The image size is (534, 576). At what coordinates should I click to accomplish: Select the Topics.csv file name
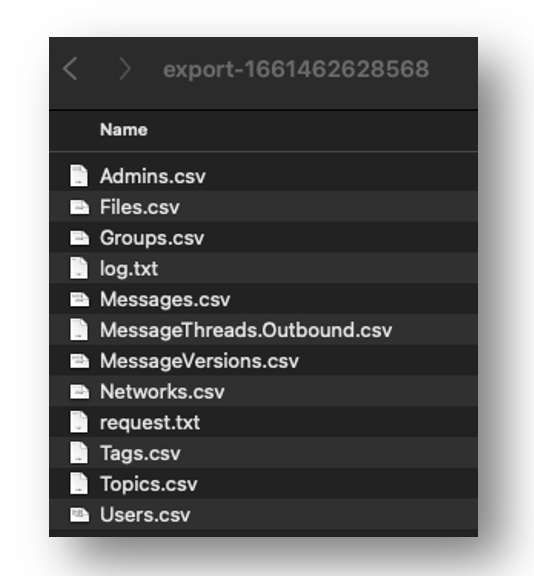pos(149,484)
